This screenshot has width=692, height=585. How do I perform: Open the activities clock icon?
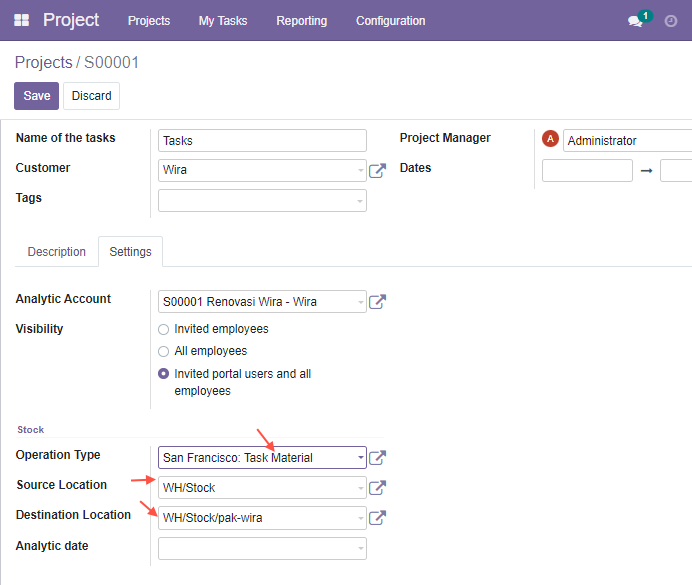pyautogui.click(x=671, y=21)
